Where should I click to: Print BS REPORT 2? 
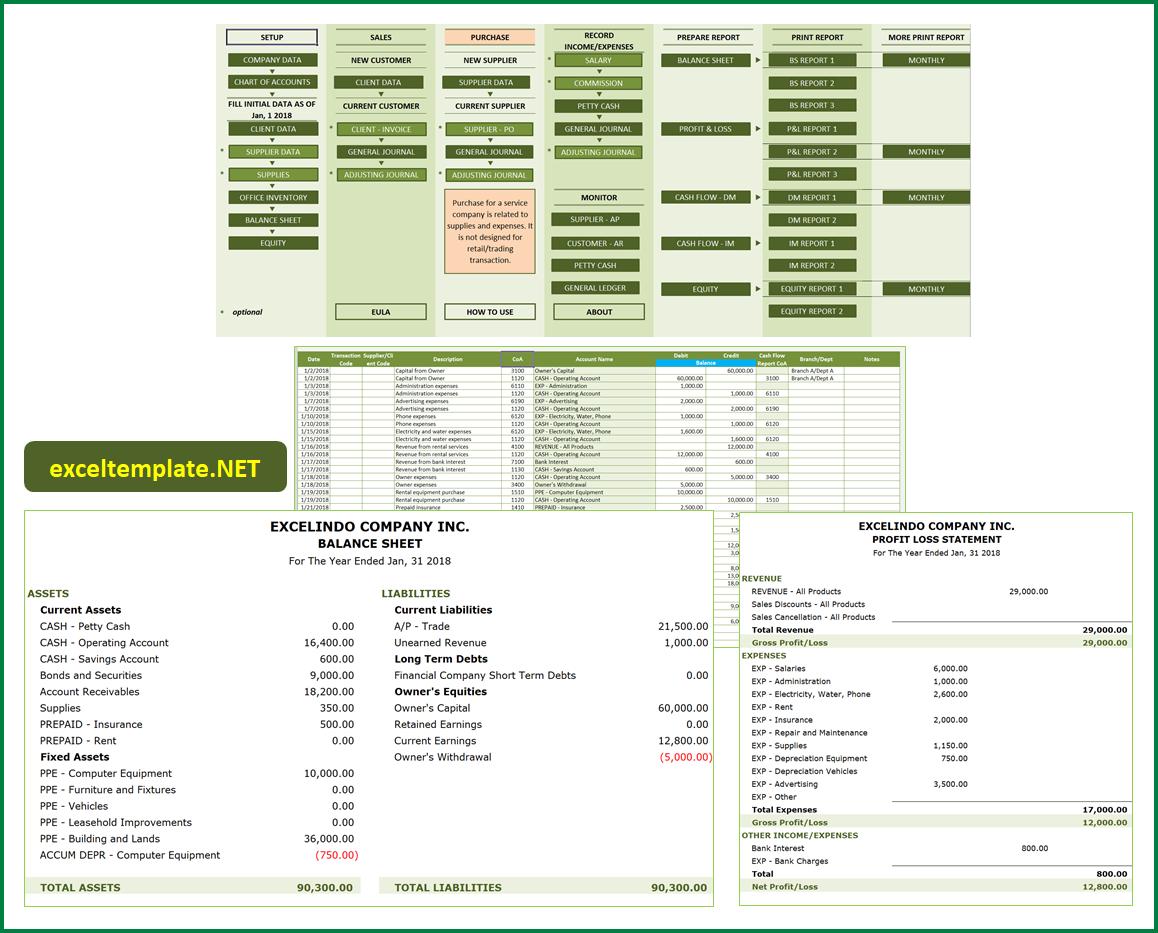[812, 83]
